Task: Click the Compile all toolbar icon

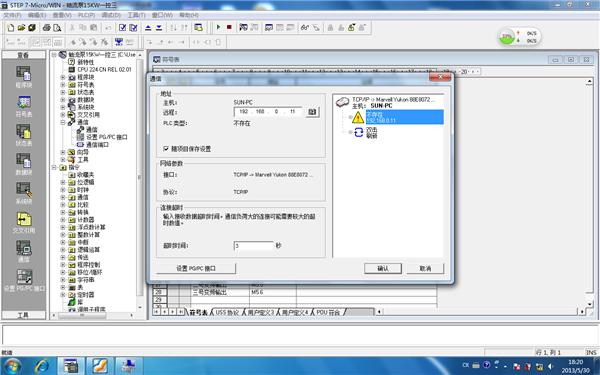Action: pyautogui.click(x=133, y=28)
